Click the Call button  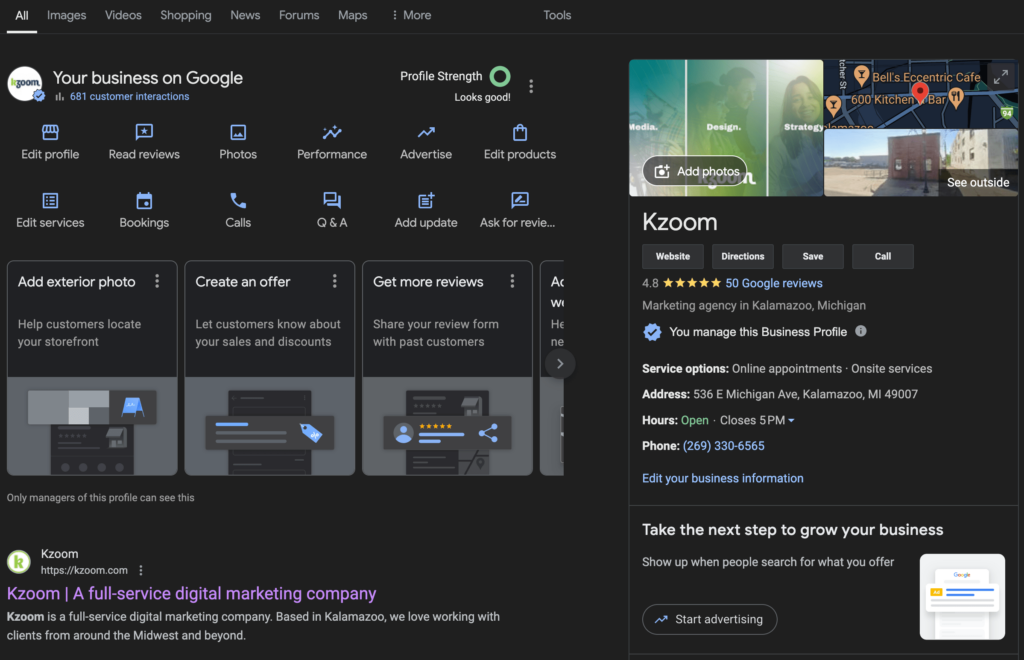click(882, 257)
